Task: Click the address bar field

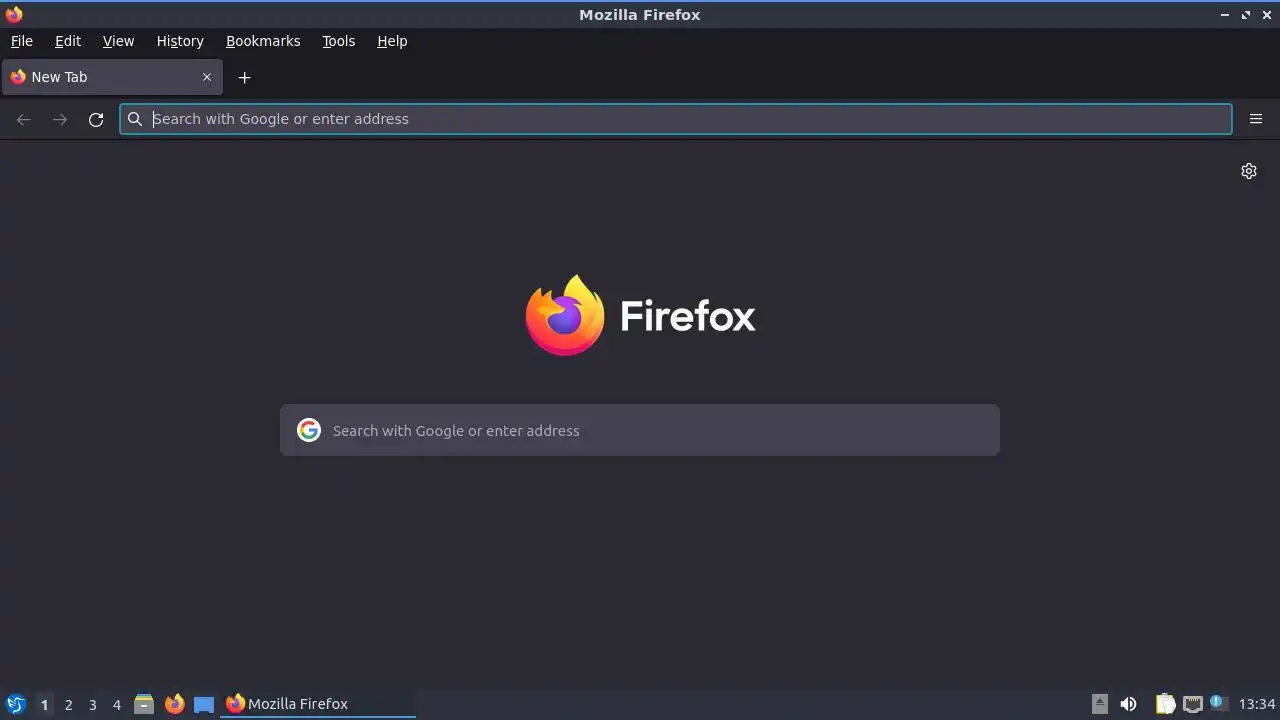Action: (676, 119)
